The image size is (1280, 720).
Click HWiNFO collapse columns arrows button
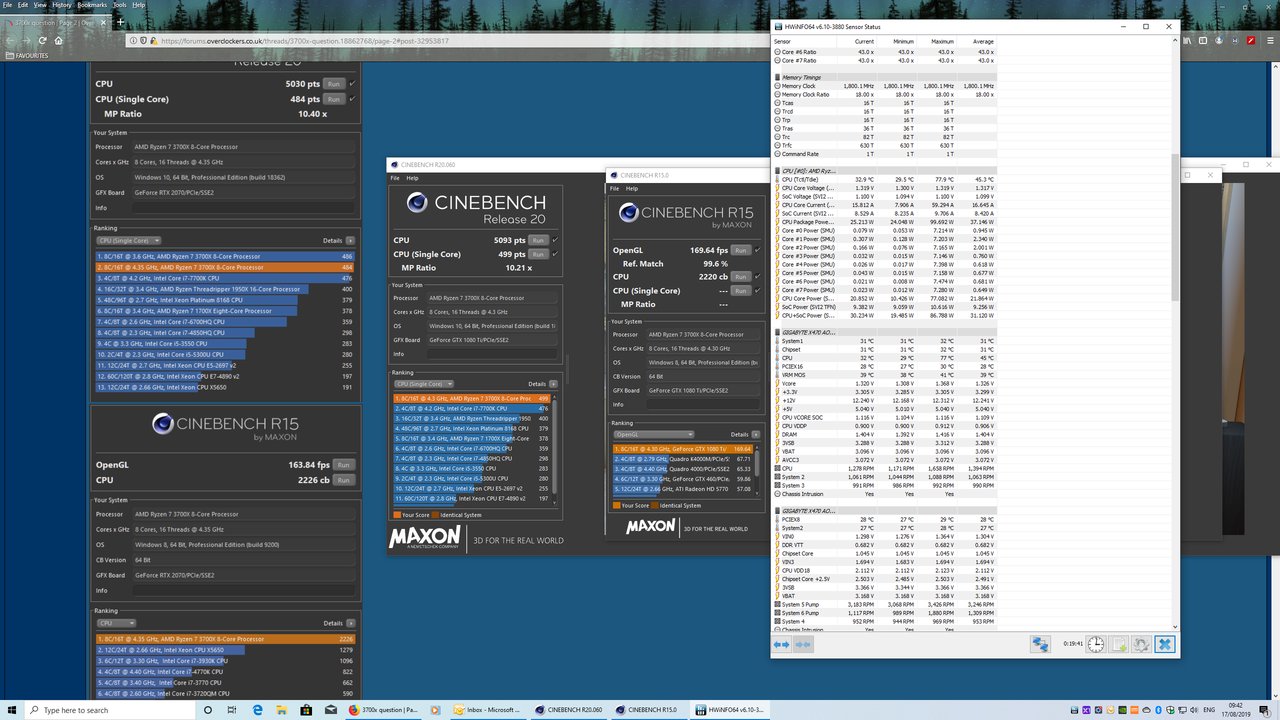coord(802,645)
